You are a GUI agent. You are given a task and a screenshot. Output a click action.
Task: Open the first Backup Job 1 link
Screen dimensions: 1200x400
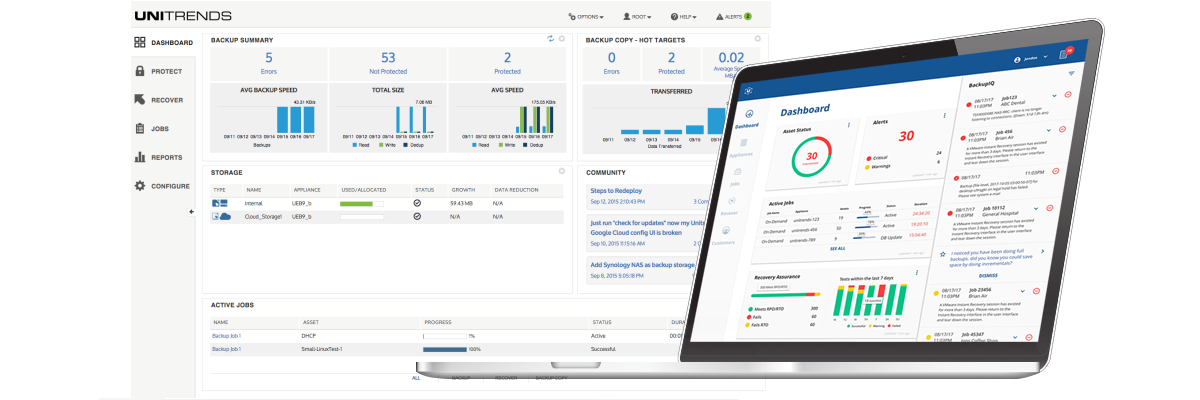[x=226, y=335]
